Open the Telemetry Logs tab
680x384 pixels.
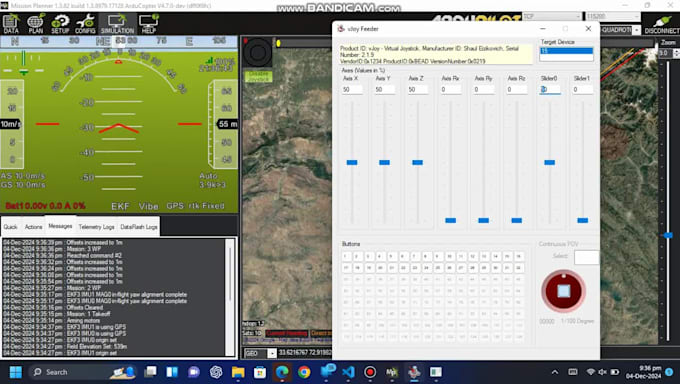point(96,227)
